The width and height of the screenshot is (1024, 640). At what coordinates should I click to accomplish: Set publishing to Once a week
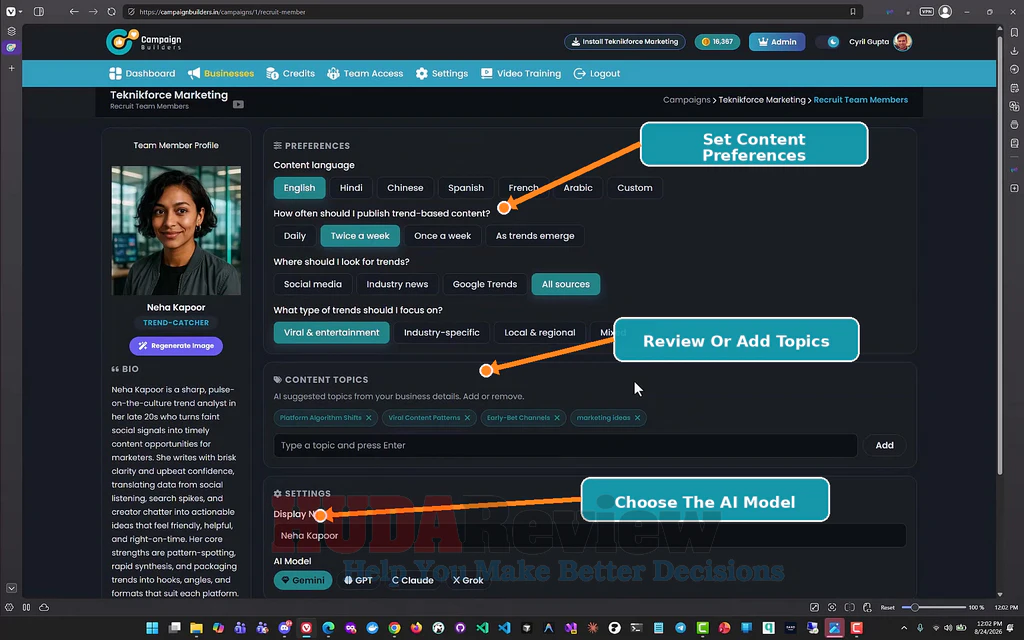point(442,236)
